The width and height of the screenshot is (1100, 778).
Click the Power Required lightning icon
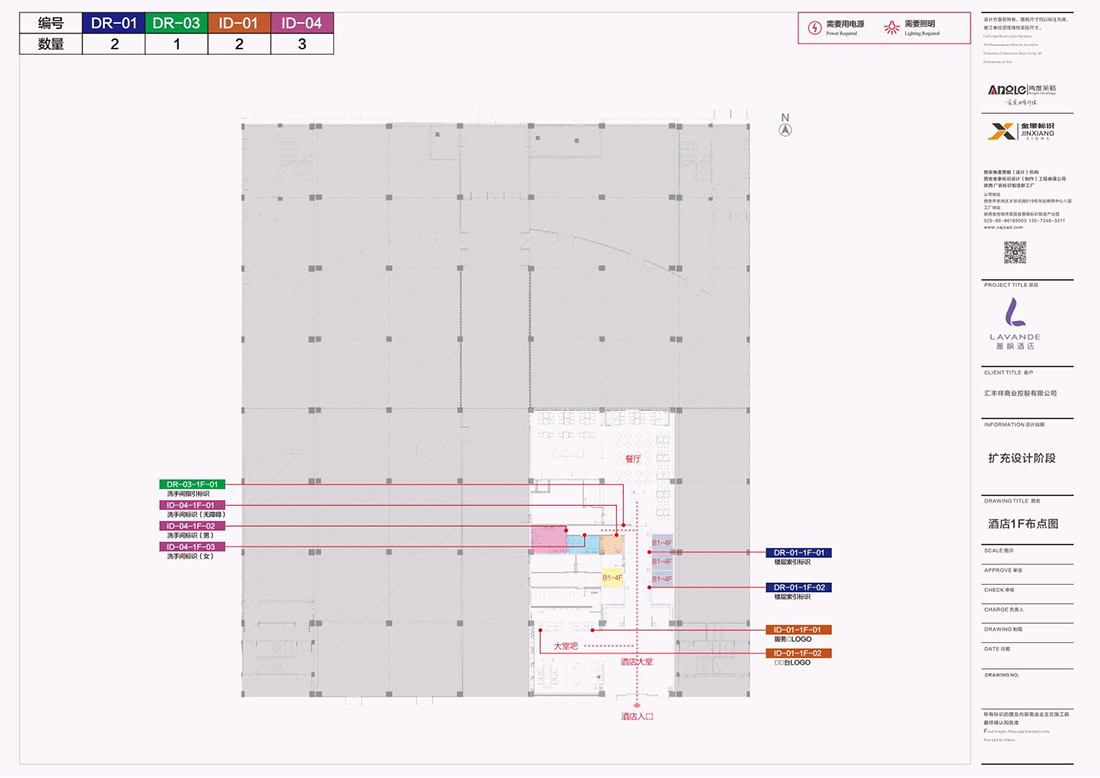pyautogui.click(x=814, y=29)
